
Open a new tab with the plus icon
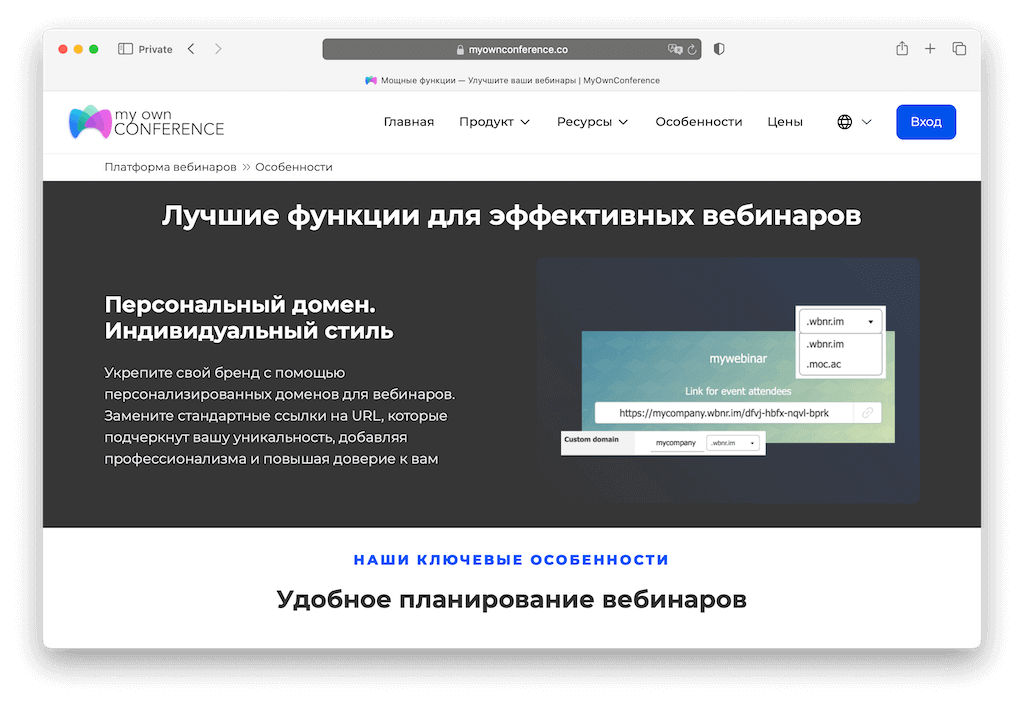pyautogui.click(x=930, y=47)
